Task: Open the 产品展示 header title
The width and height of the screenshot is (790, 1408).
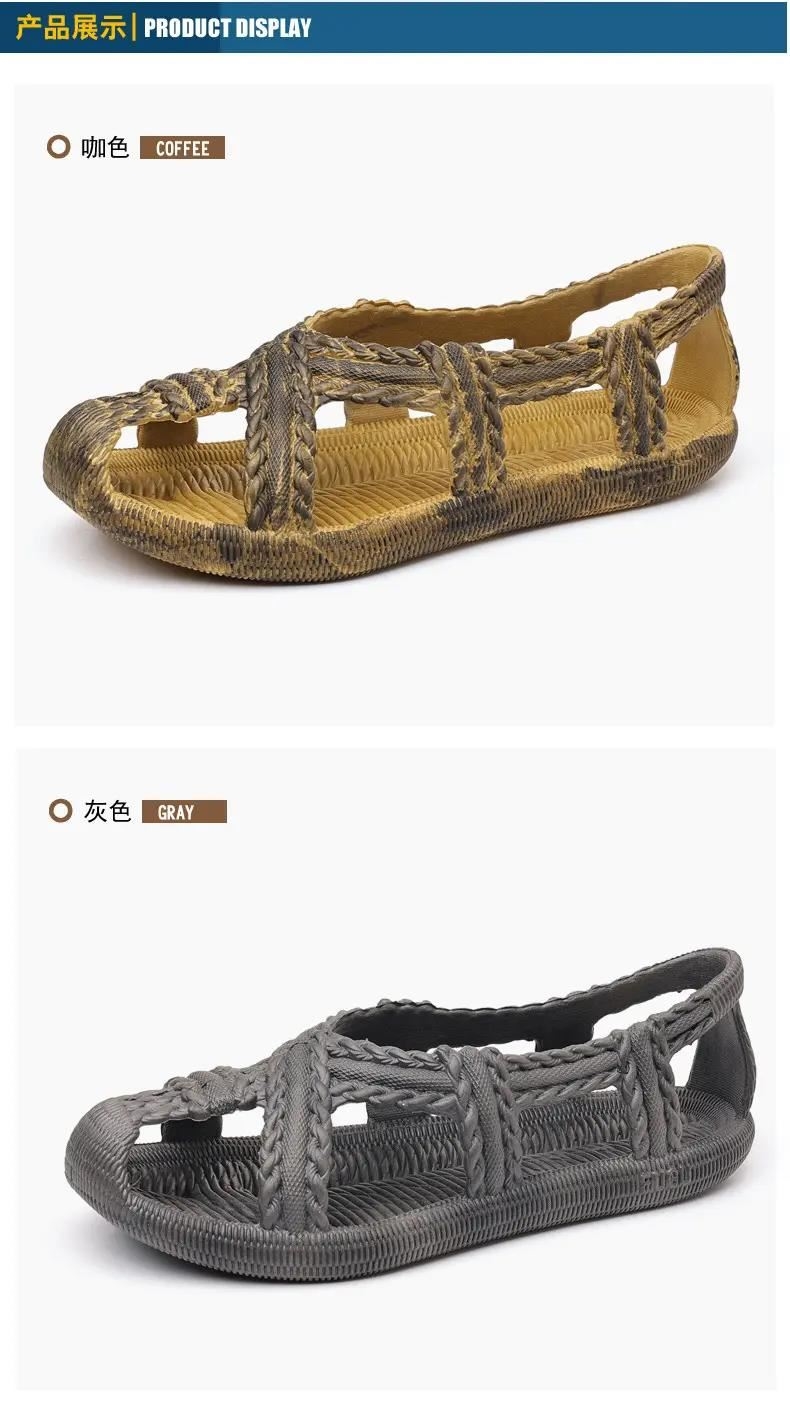Action: (x=71, y=27)
